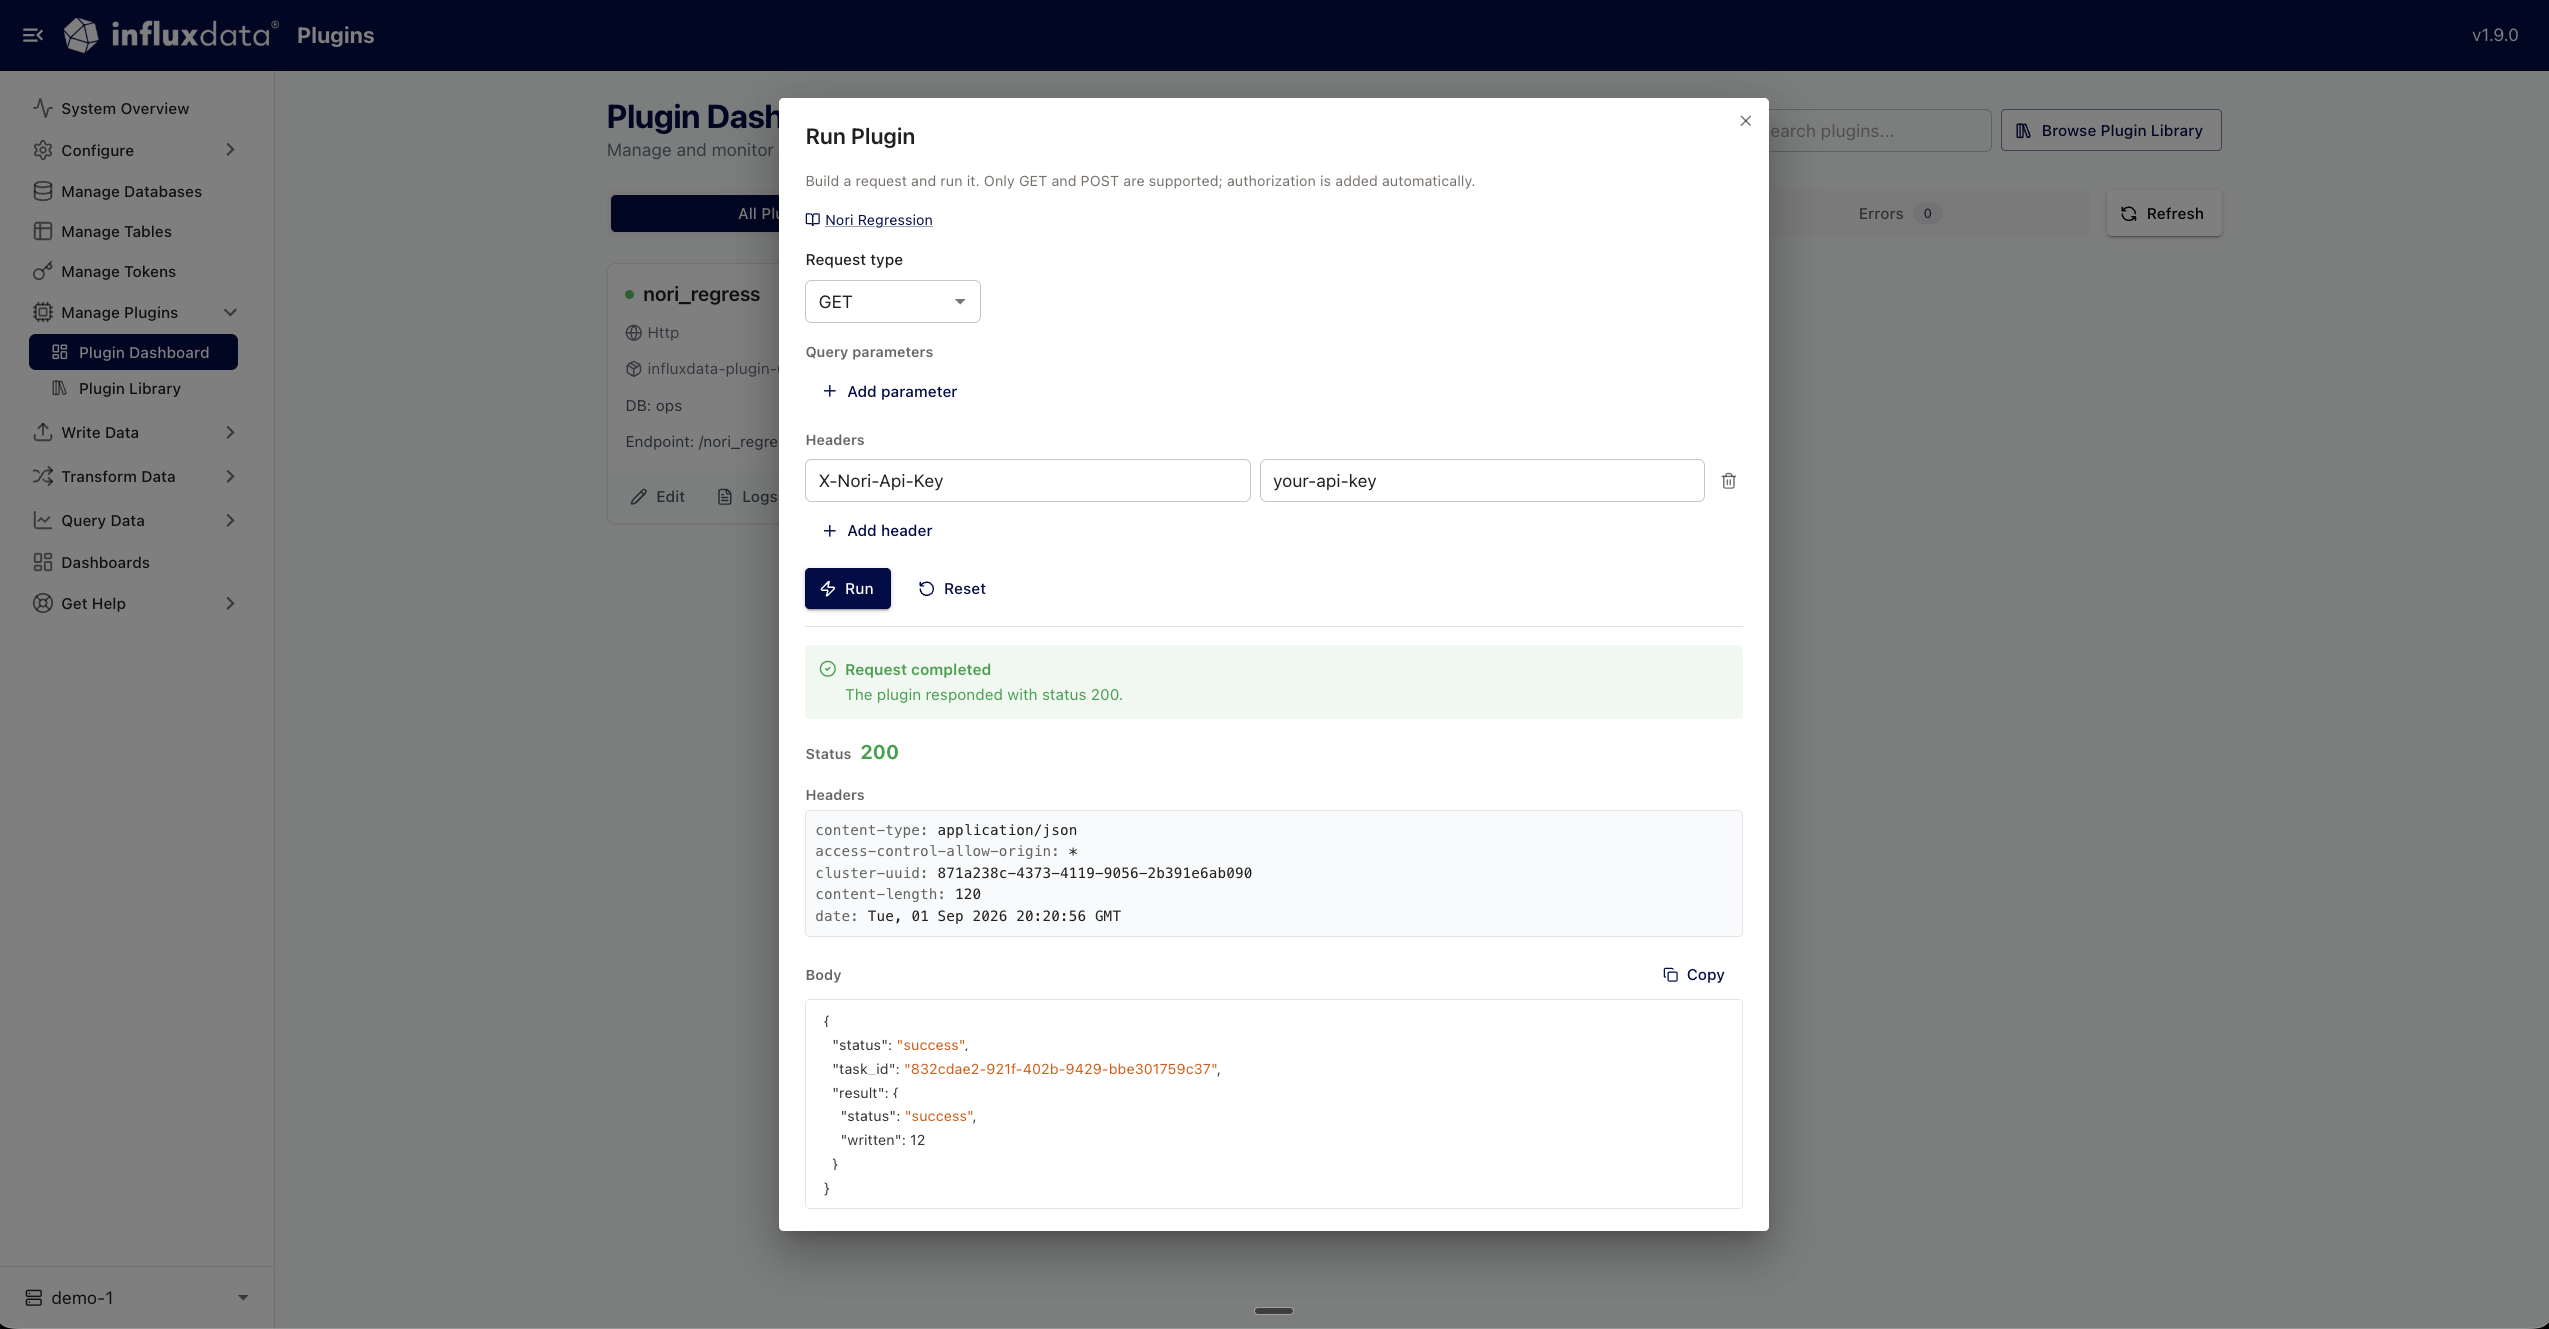Open Plugin Library in the sidebar
The width and height of the screenshot is (2549, 1329).
tap(129, 388)
